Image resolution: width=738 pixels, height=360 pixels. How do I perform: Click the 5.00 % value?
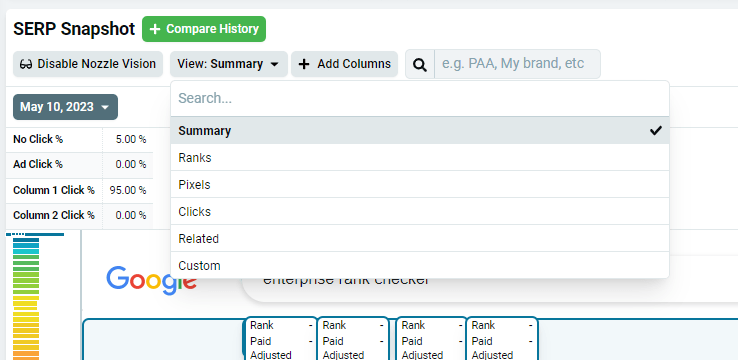coord(131,140)
